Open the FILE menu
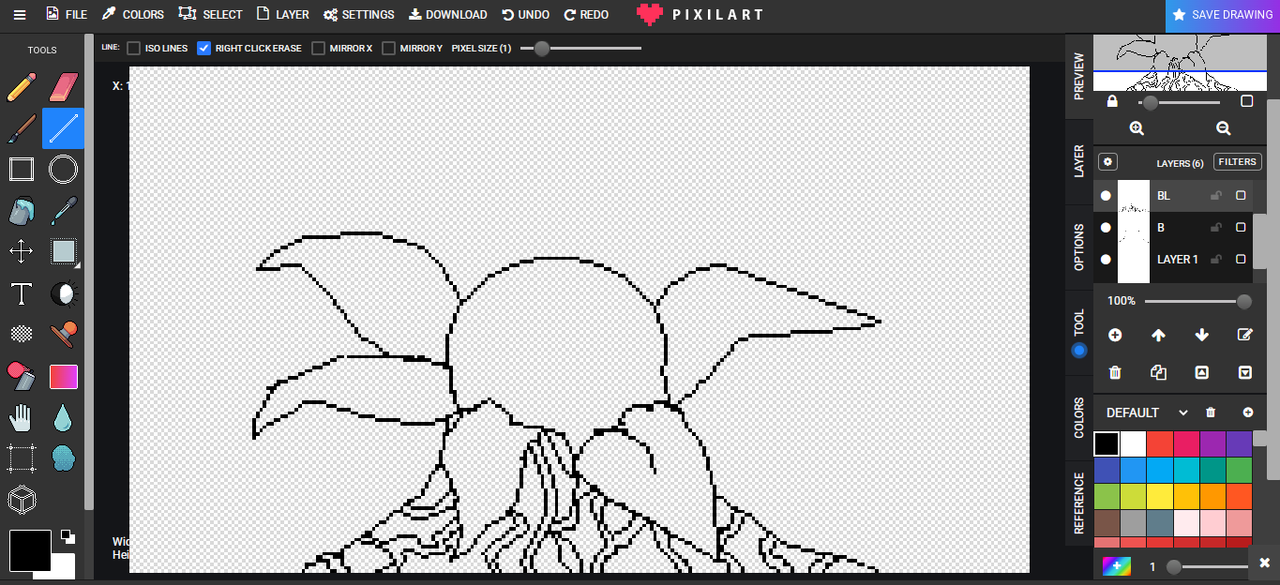The image size is (1280, 585). point(67,15)
